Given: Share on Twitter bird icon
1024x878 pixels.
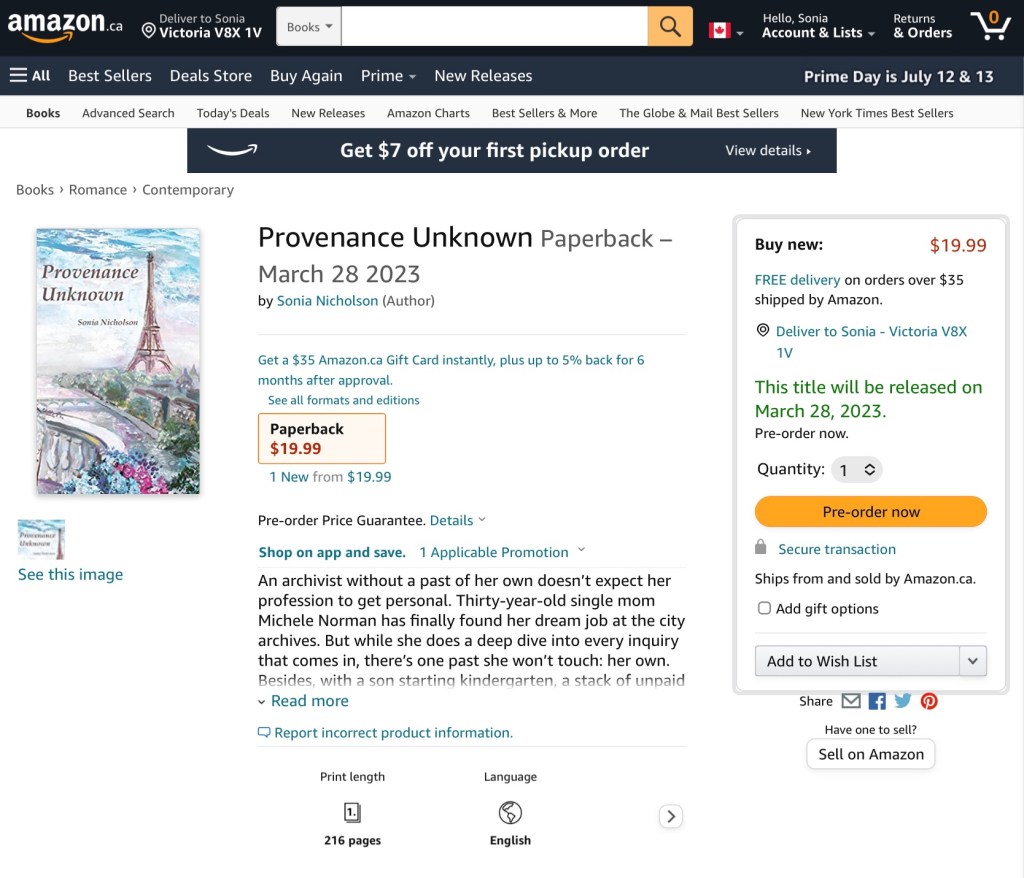Looking at the screenshot, I should (x=903, y=701).
